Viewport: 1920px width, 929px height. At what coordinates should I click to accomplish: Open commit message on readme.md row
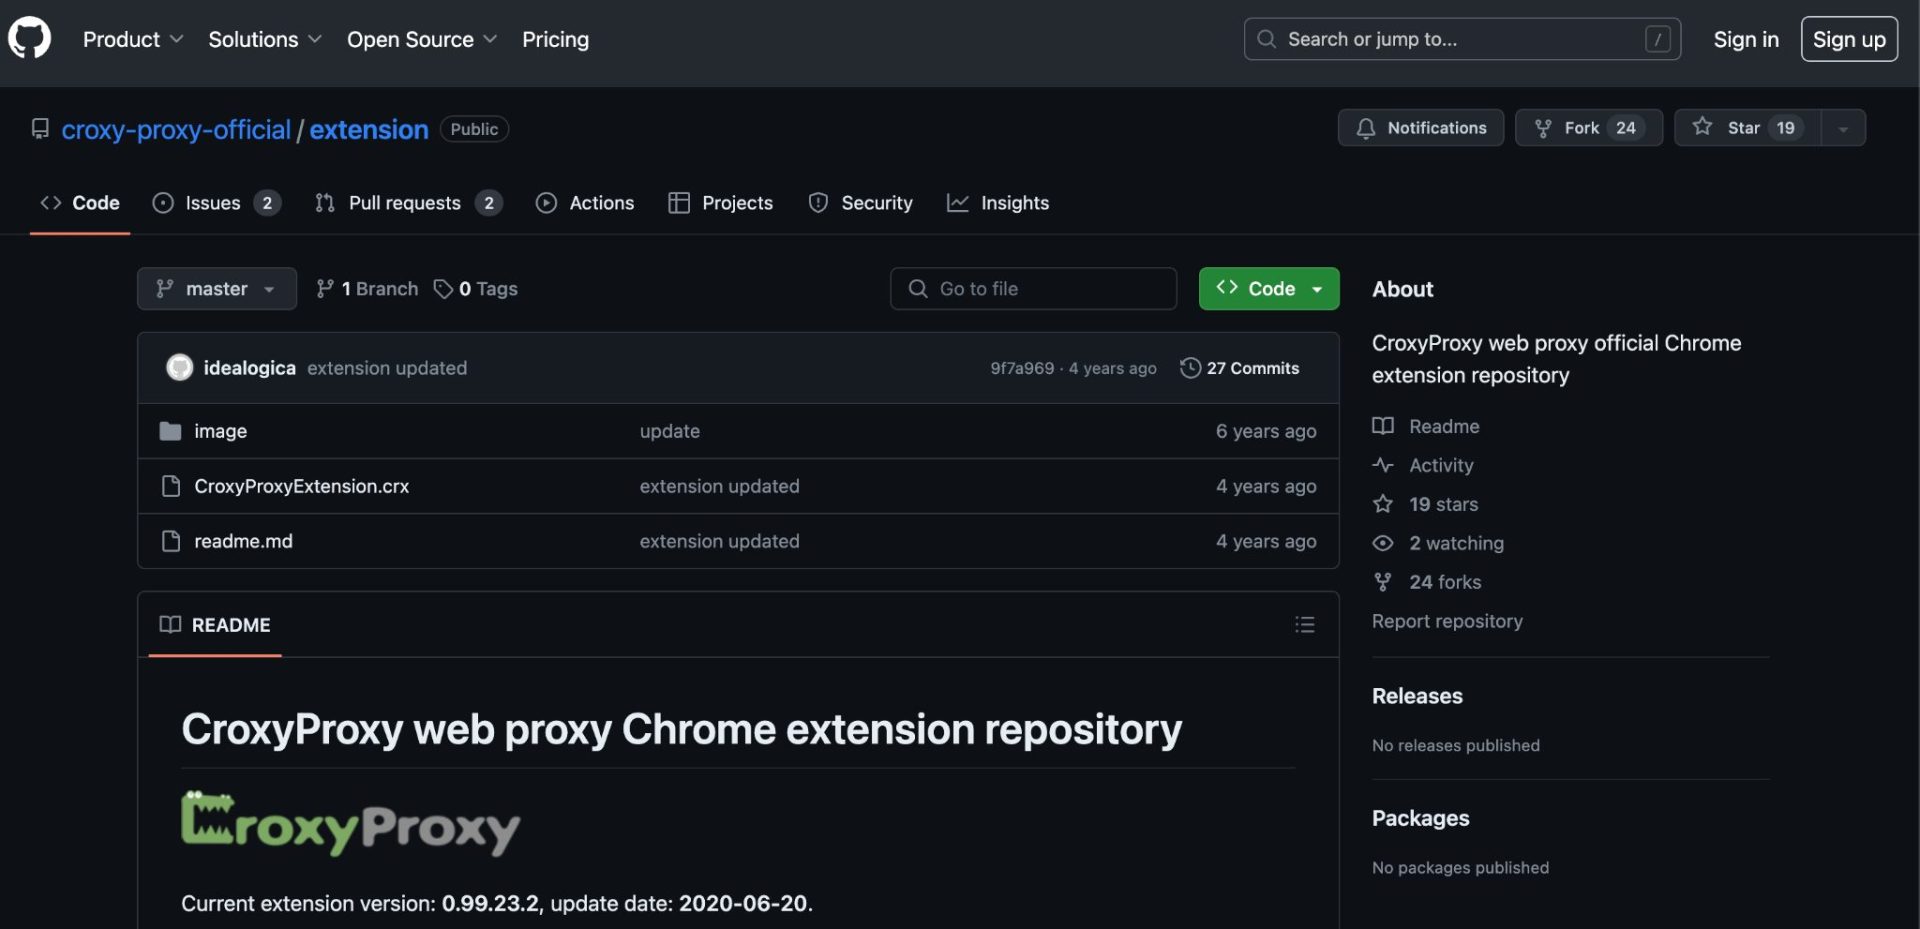(x=719, y=541)
